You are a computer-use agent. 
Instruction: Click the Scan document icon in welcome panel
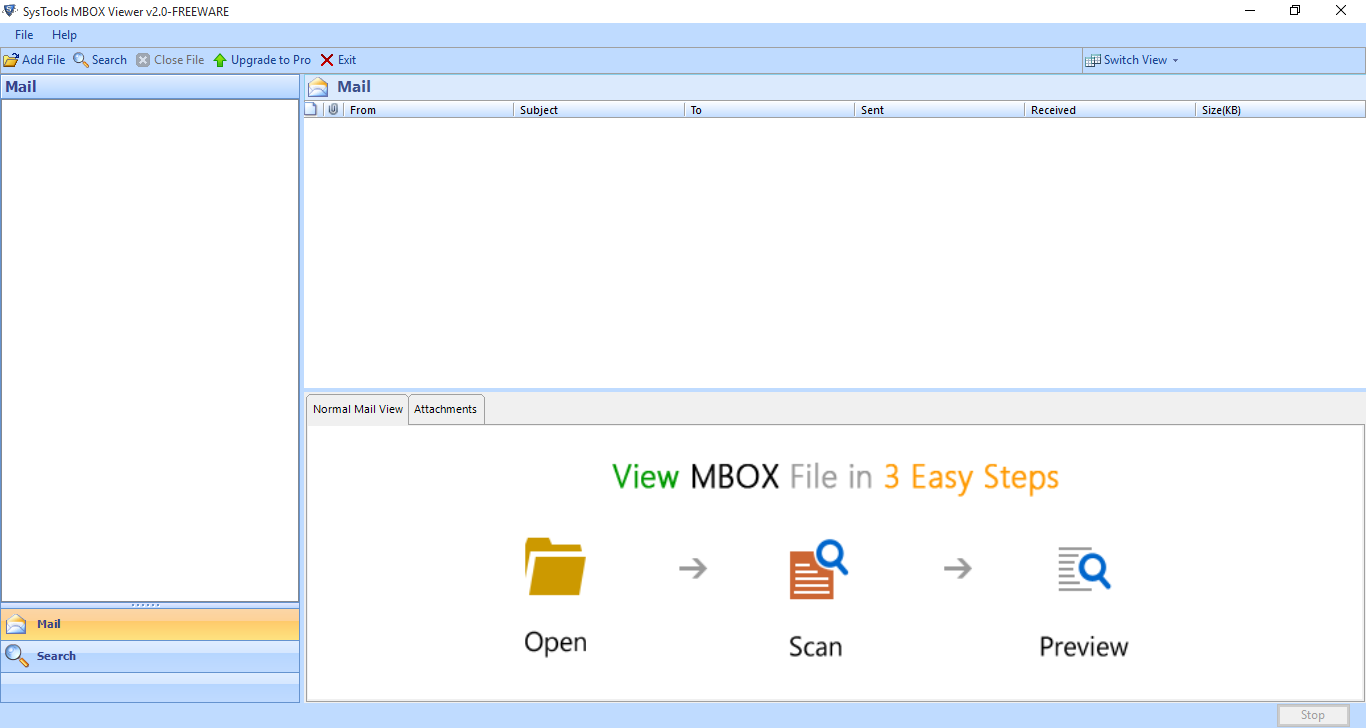pos(817,569)
